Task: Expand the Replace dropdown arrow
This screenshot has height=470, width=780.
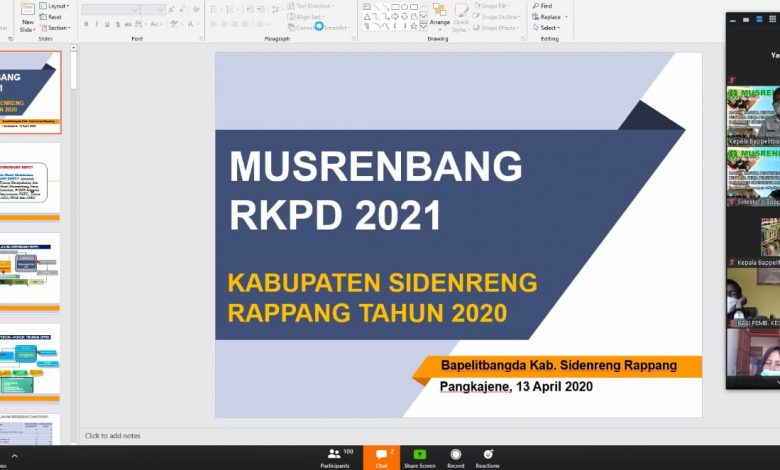Action: point(566,17)
